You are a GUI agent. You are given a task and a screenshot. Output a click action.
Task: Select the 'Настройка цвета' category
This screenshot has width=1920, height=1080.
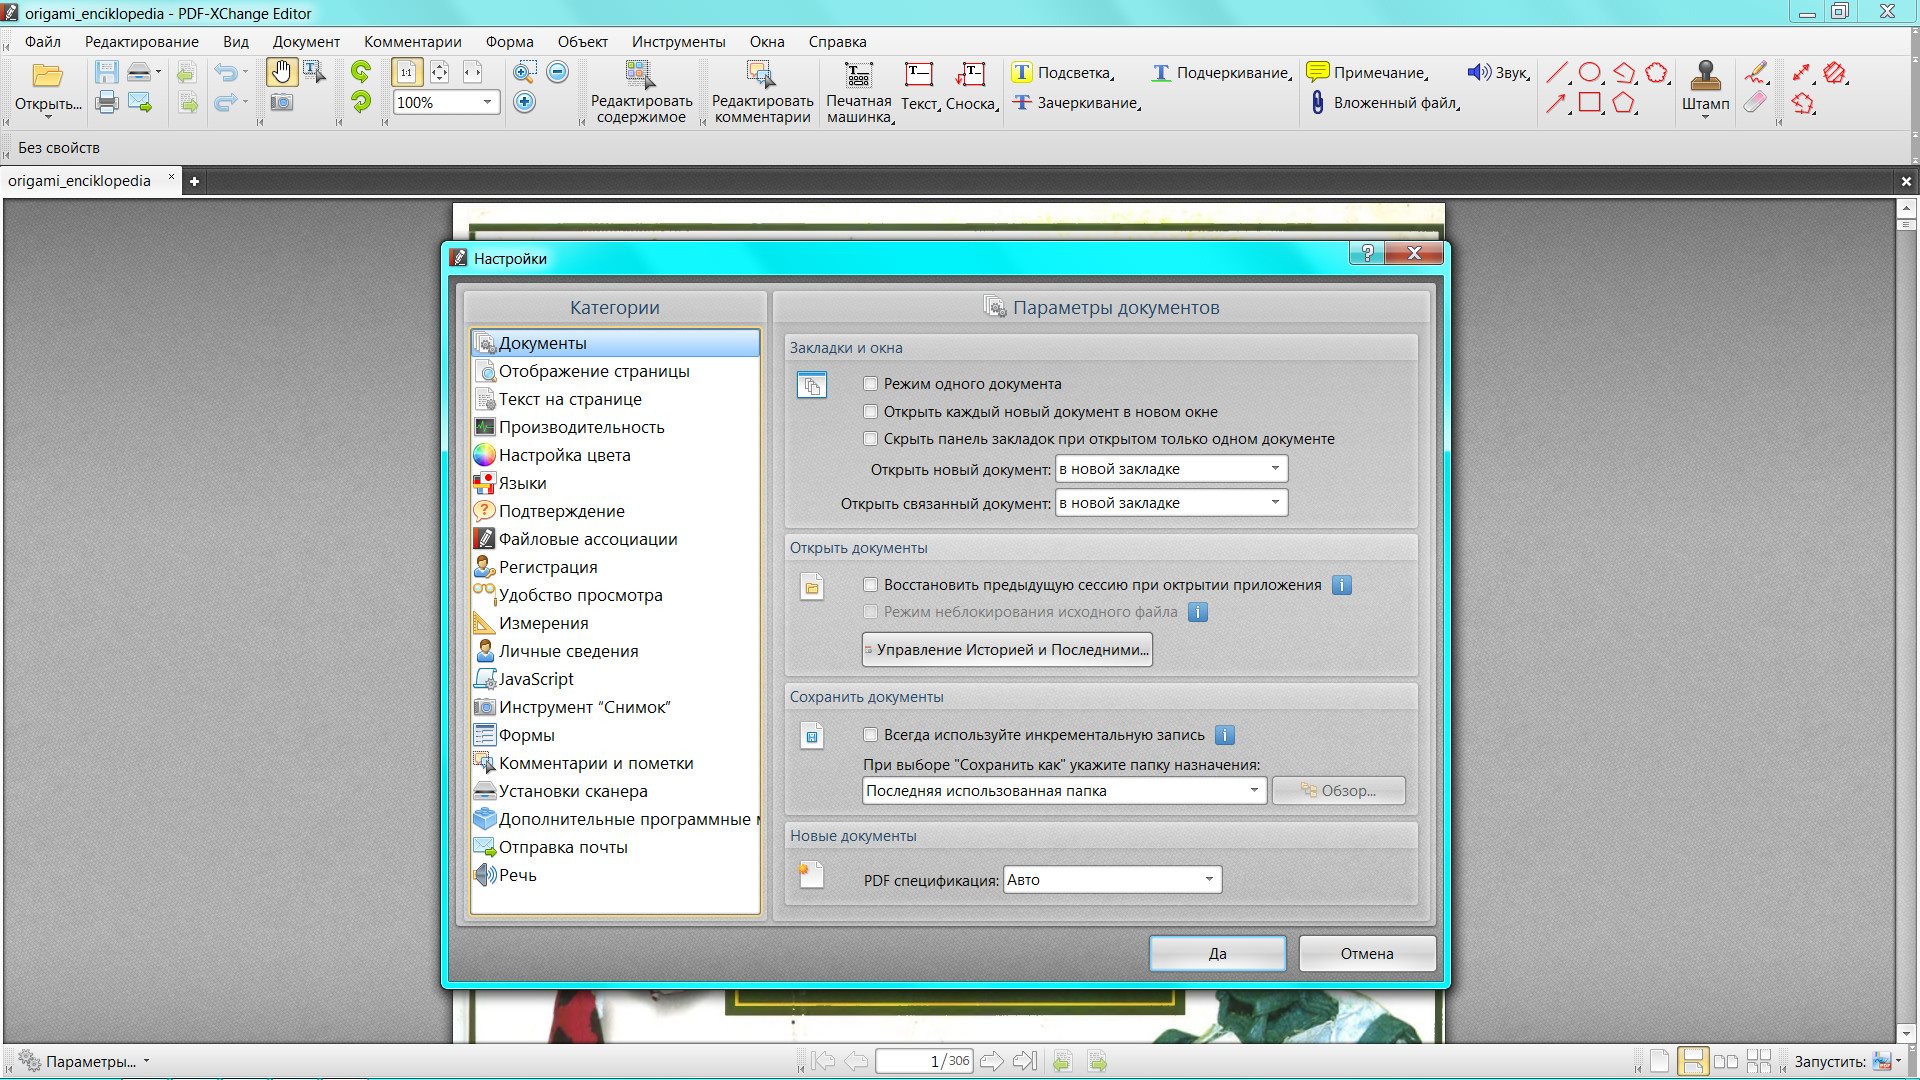[x=615, y=455]
